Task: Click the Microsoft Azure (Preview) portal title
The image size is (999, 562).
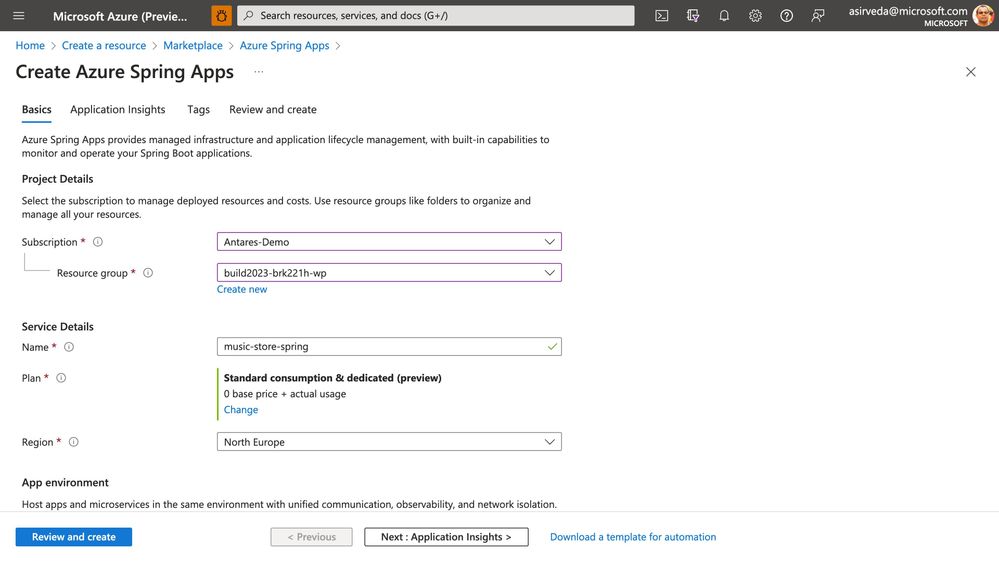Action: coord(120,17)
